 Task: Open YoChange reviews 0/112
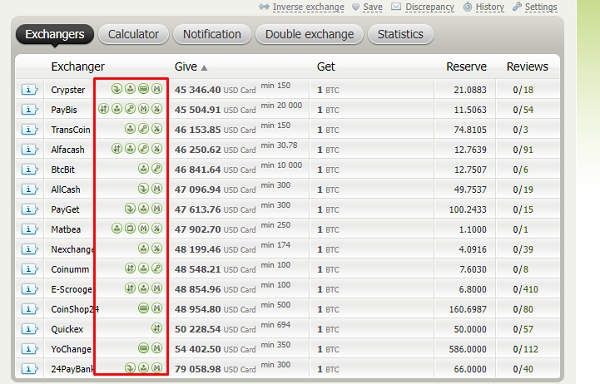tap(525, 349)
